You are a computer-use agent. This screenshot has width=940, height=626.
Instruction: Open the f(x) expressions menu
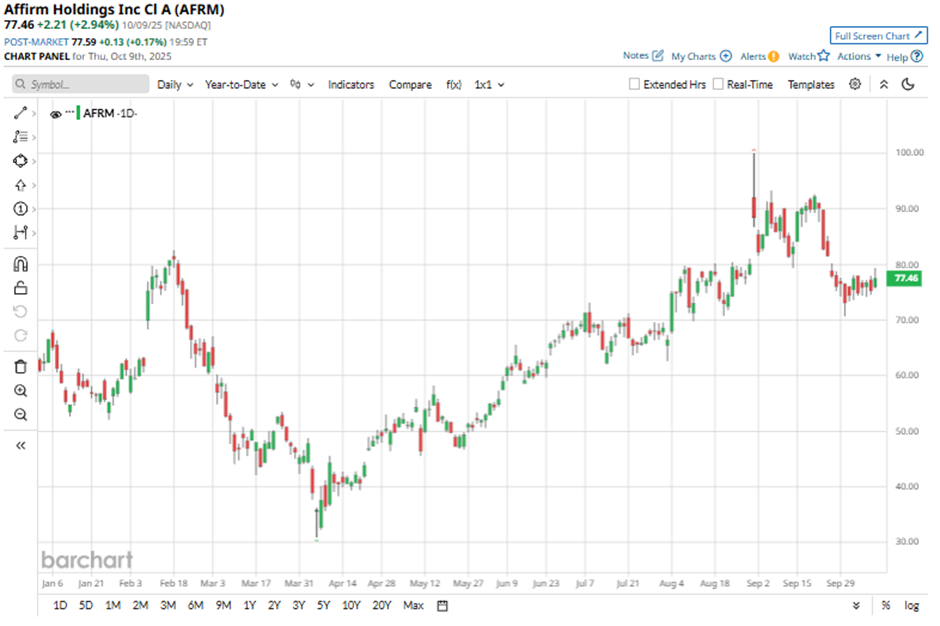coord(454,85)
